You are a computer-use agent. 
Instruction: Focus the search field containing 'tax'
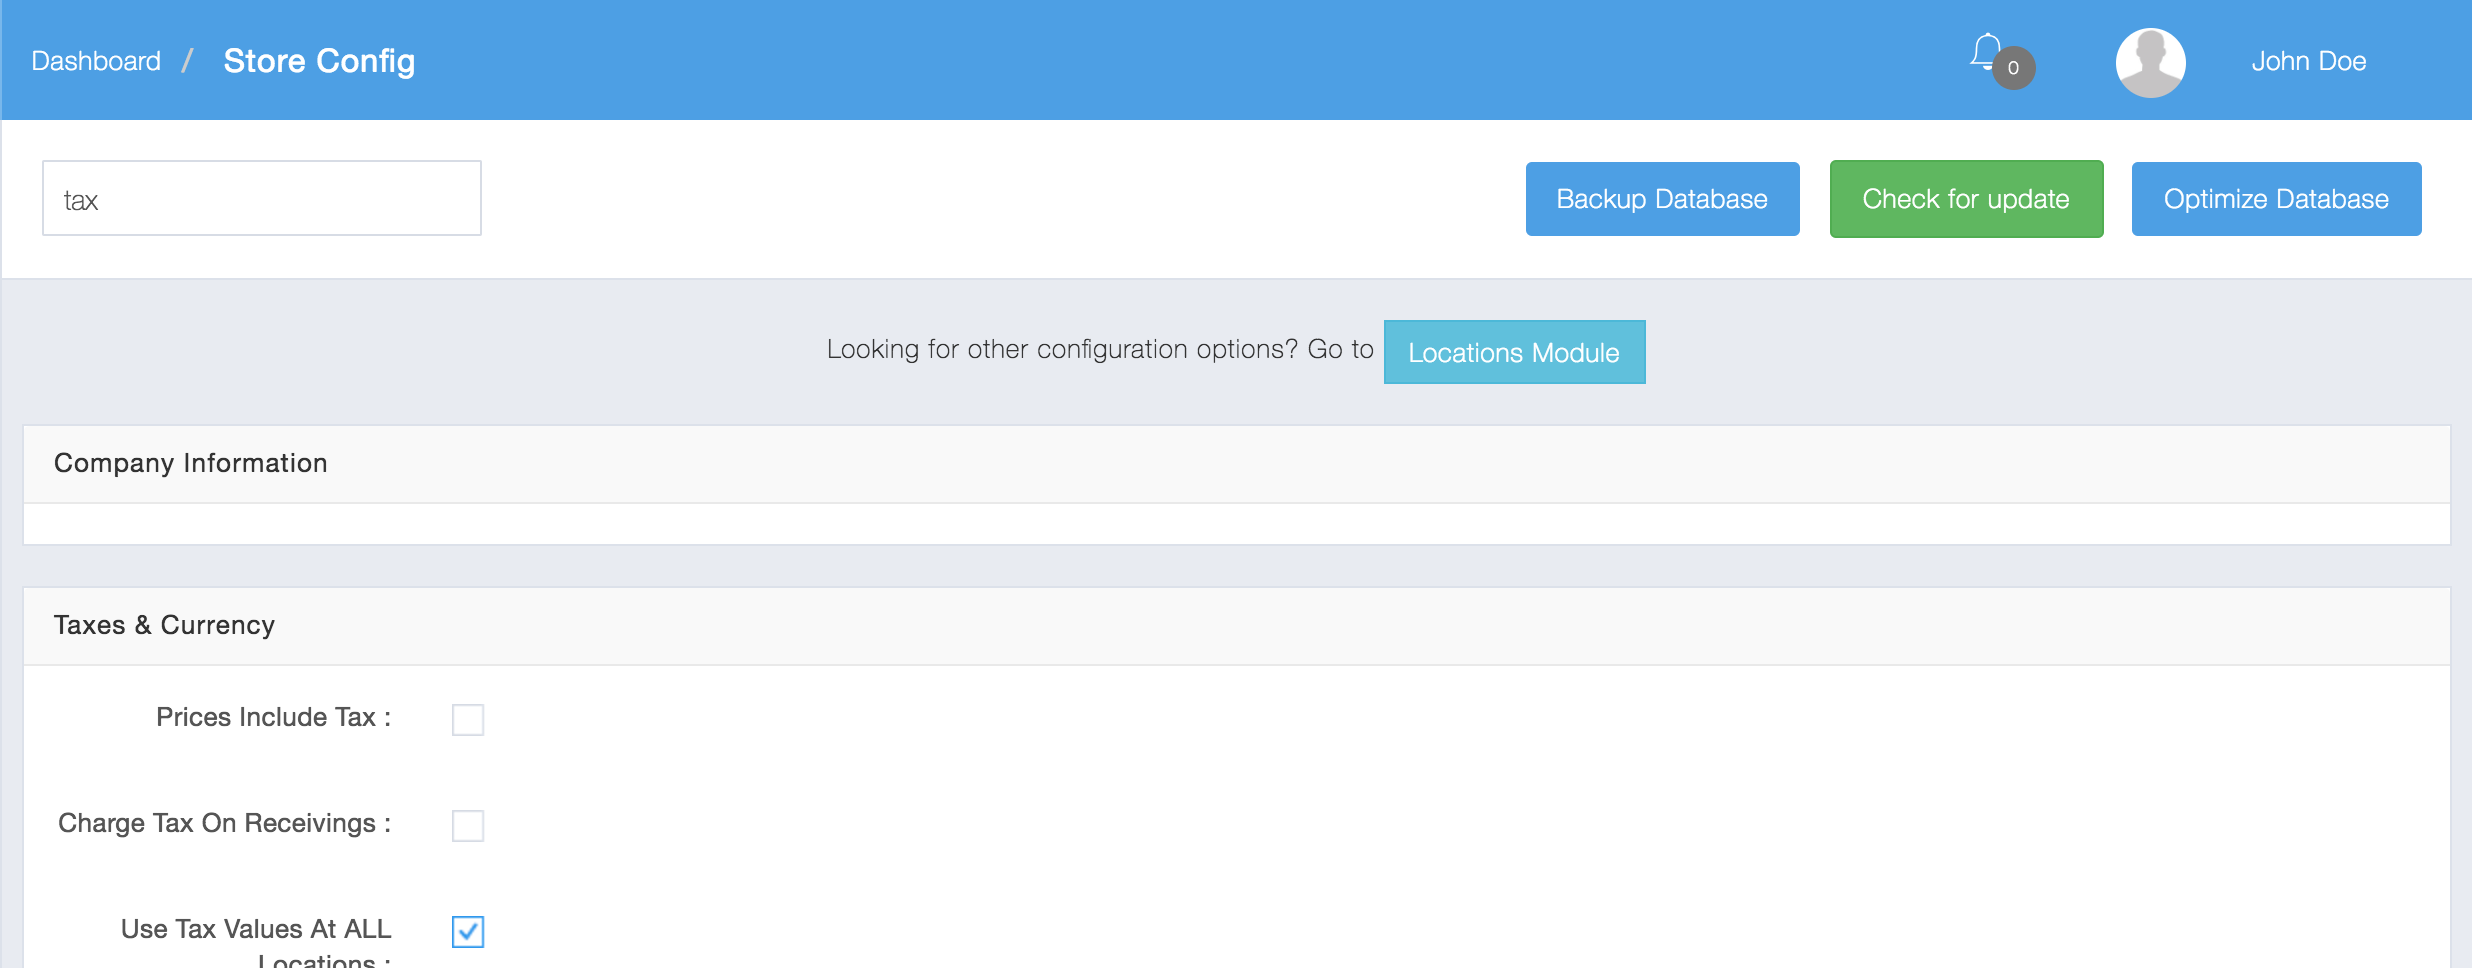(262, 199)
